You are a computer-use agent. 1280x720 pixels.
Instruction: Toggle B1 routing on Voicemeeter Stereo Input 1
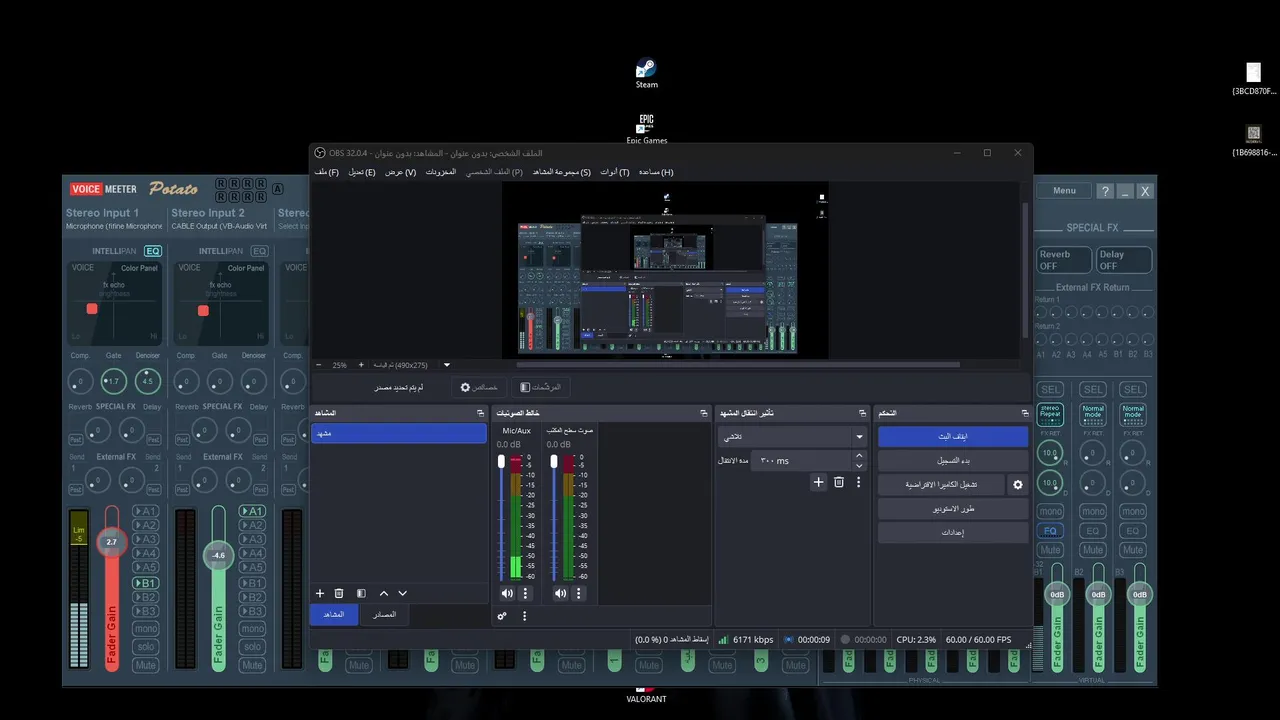click(x=146, y=583)
